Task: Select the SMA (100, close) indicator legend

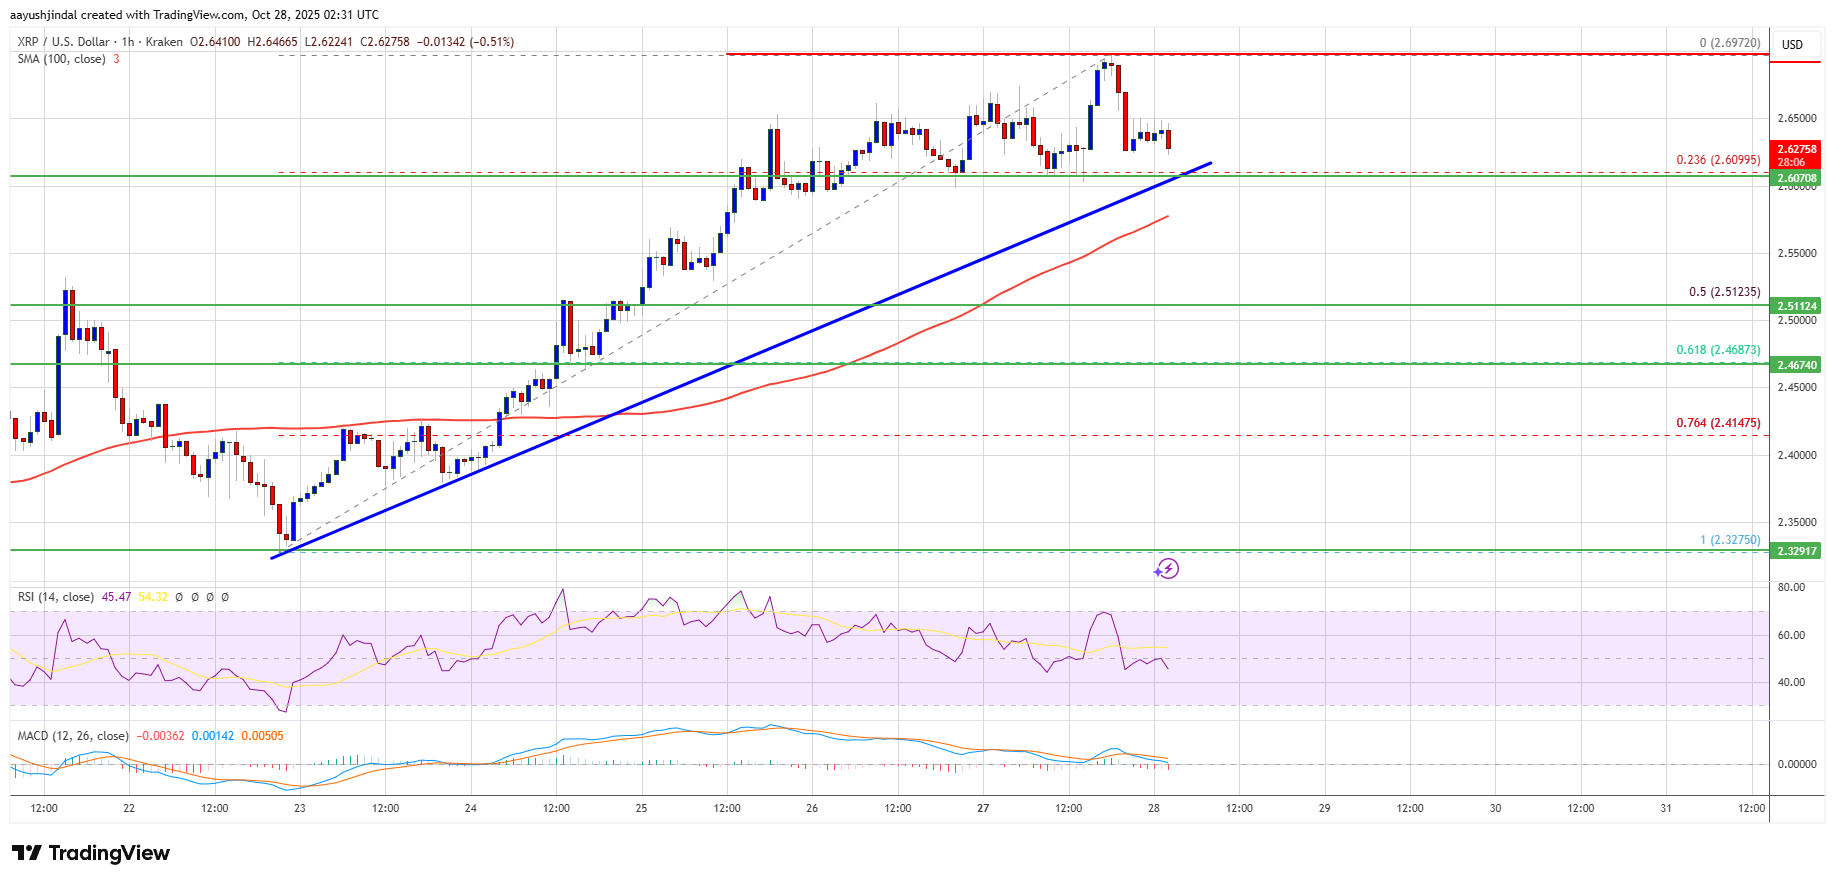Action: point(61,59)
